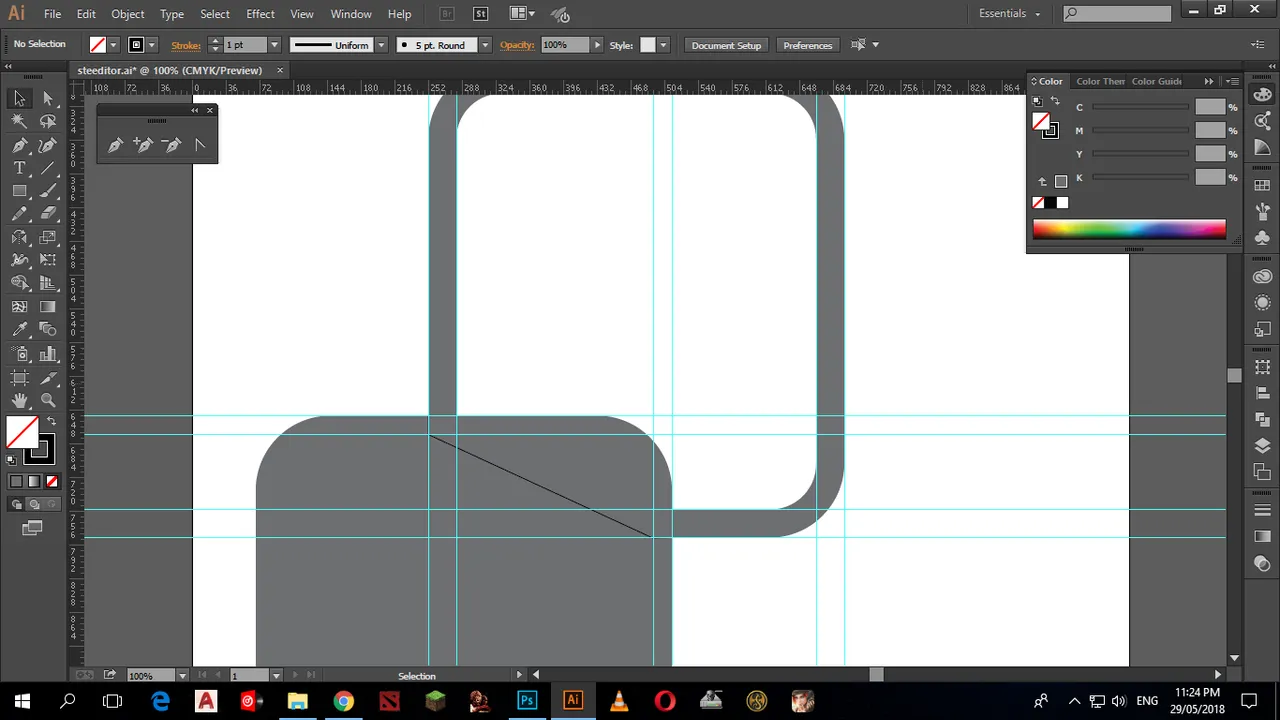Viewport: 1280px width, 720px height.
Task: Click the Opacity label link
Action: coord(517,45)
